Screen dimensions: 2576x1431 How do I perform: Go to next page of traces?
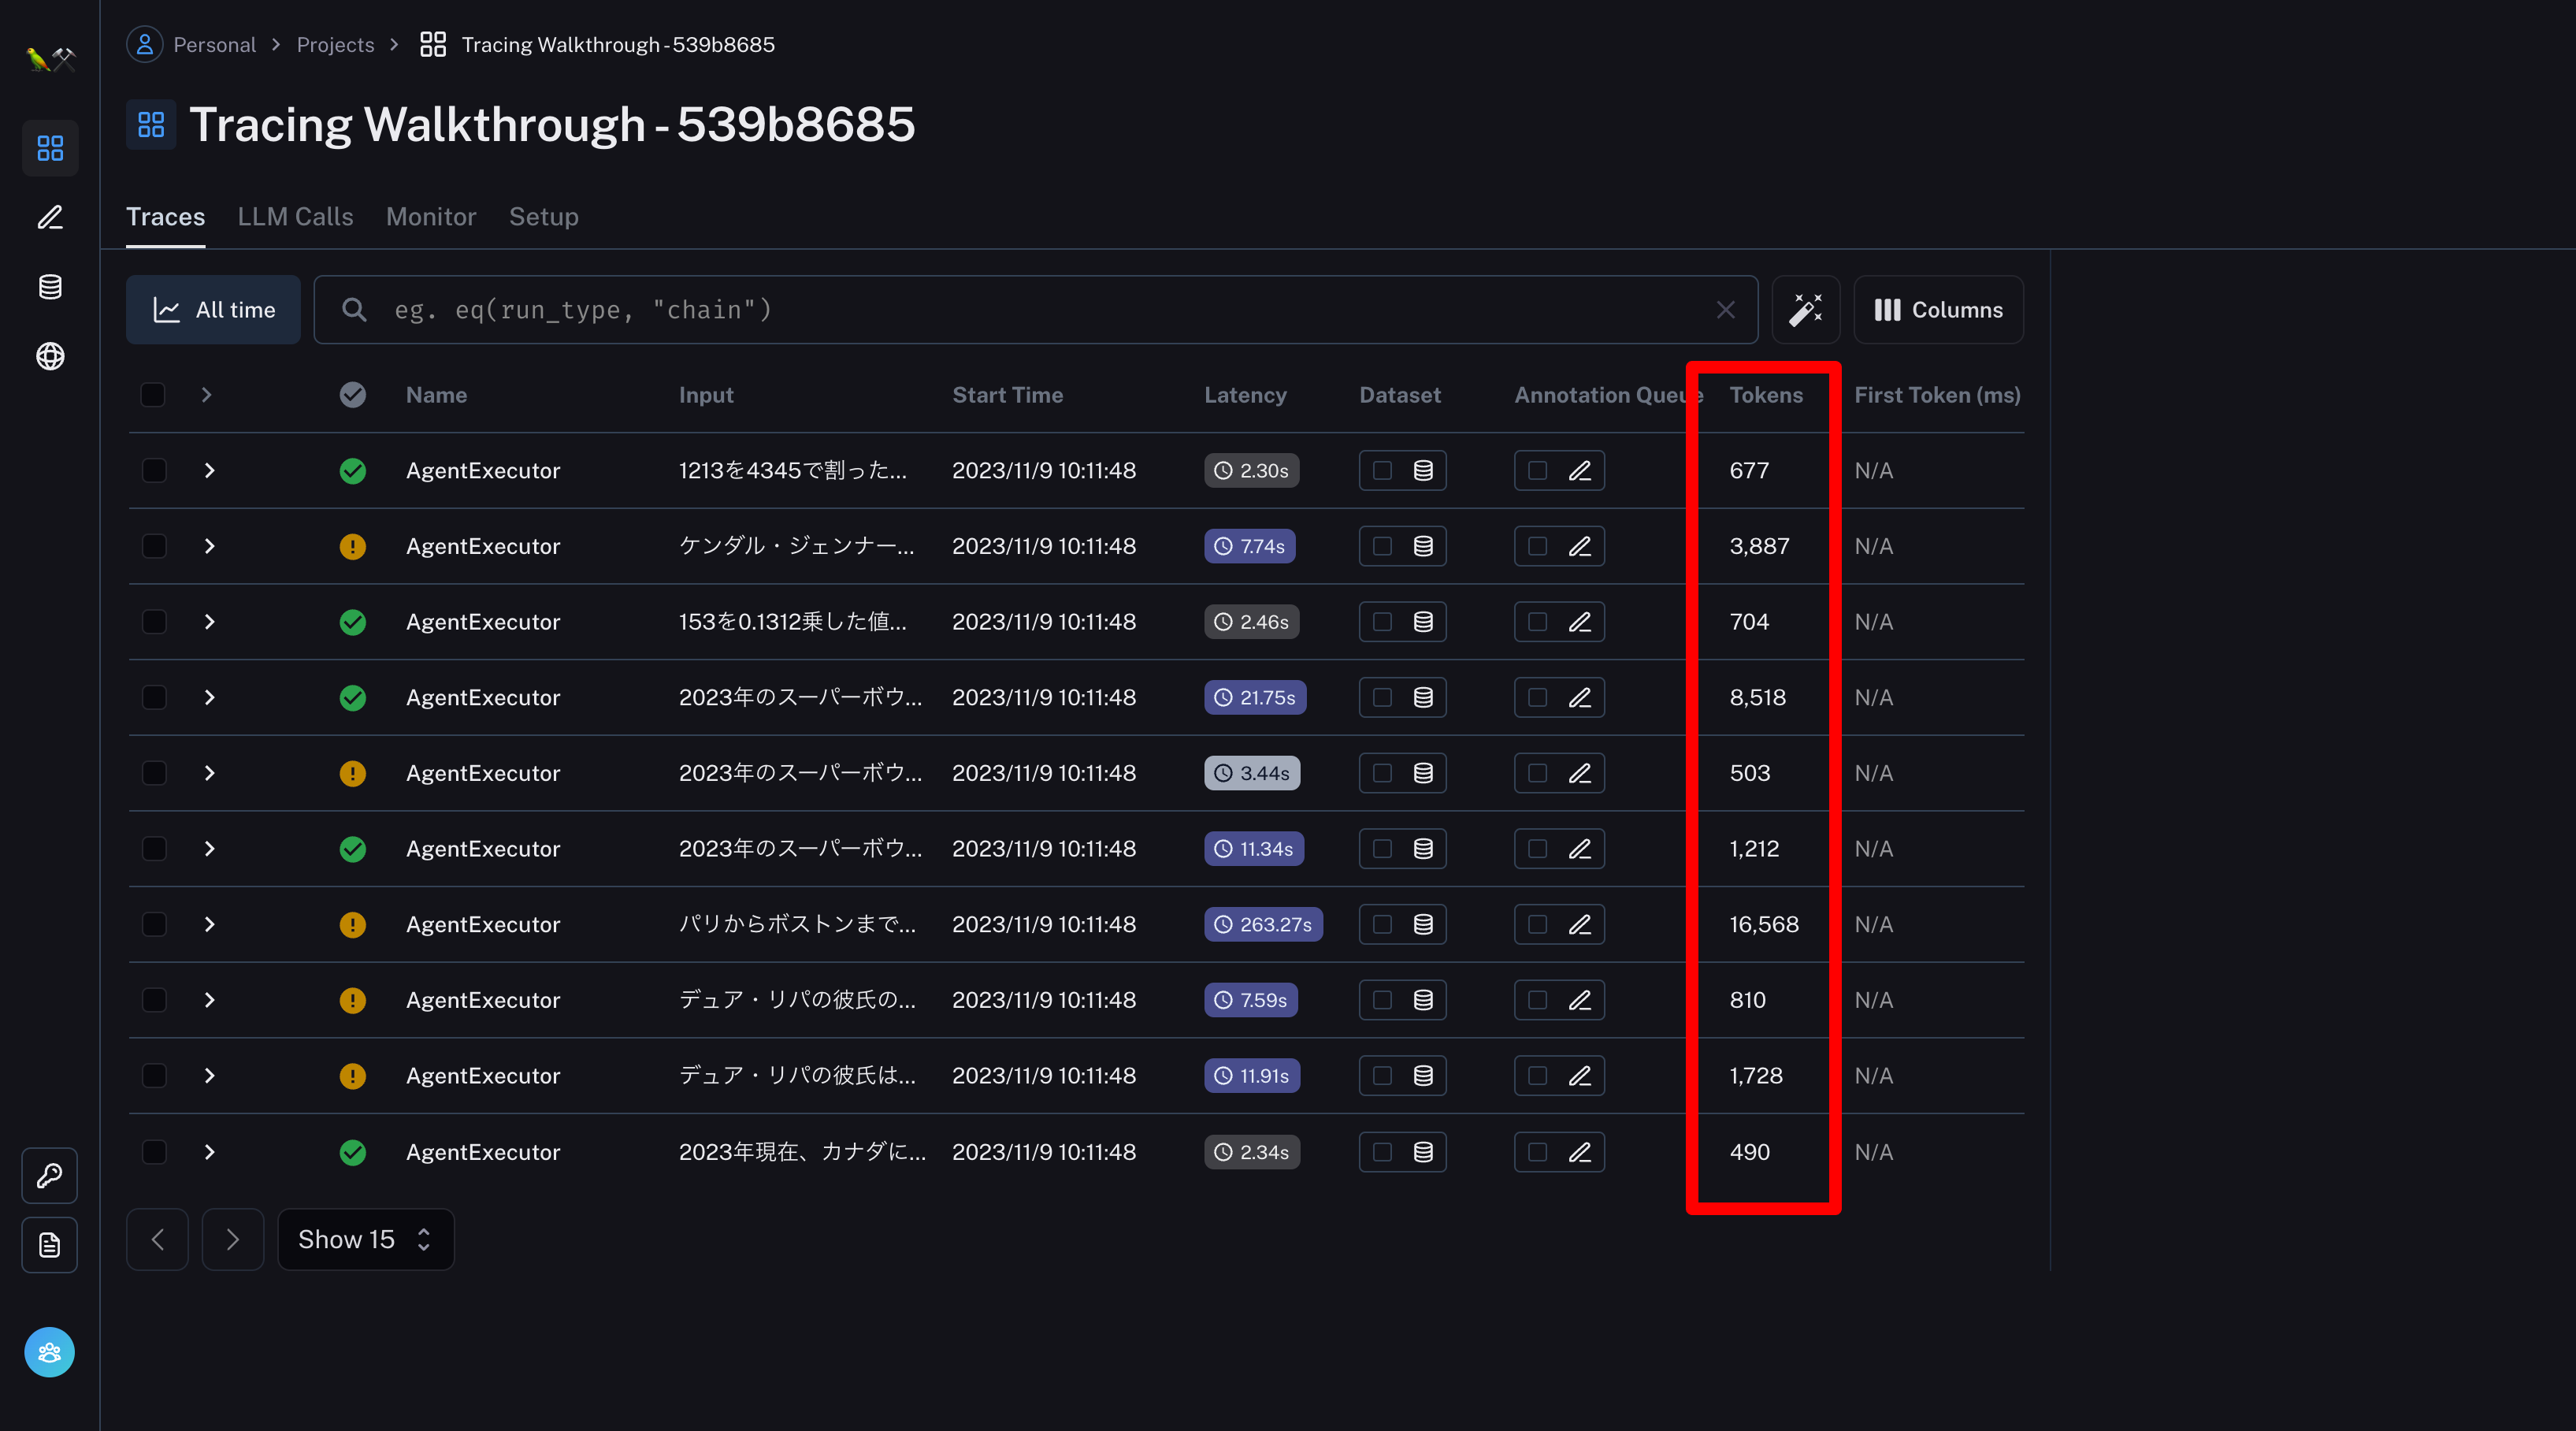(x=232, y=1239)
